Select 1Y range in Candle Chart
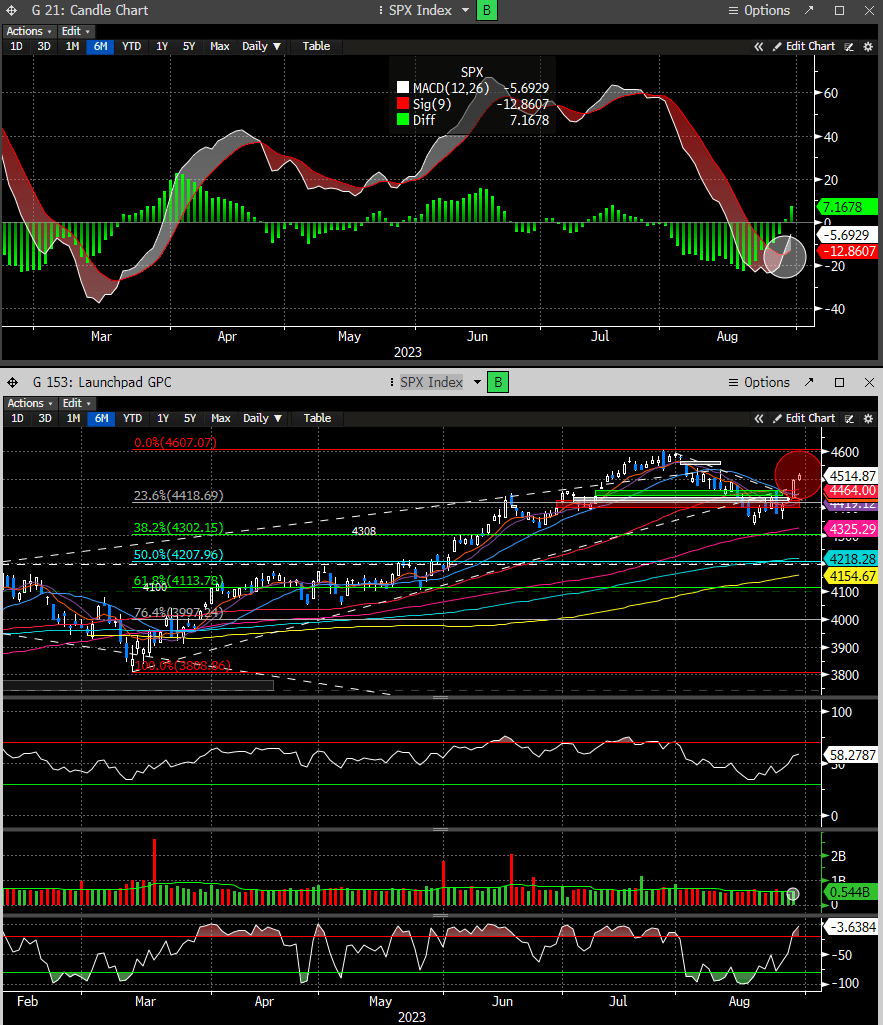The width and height of the screenshot is (883, 1025). [162, 46]
